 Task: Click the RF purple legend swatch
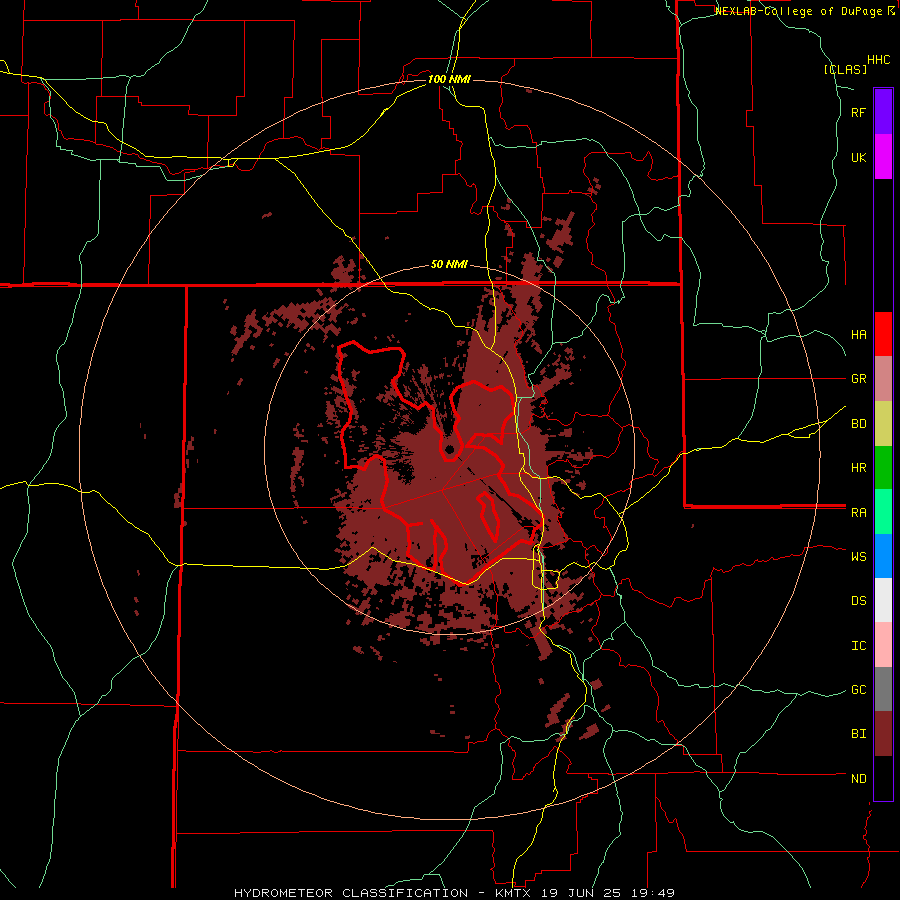883,112
